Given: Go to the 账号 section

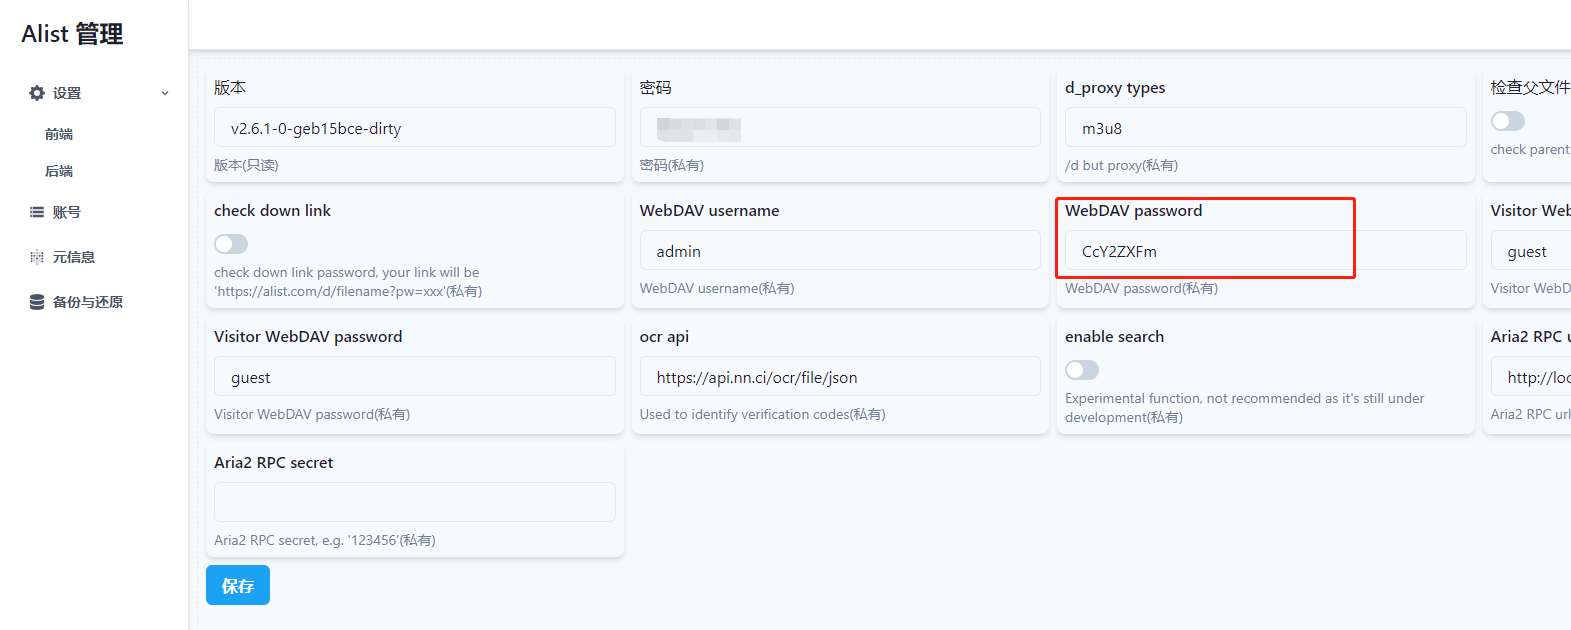Looking at the screenshot, I should pos(67,212).
